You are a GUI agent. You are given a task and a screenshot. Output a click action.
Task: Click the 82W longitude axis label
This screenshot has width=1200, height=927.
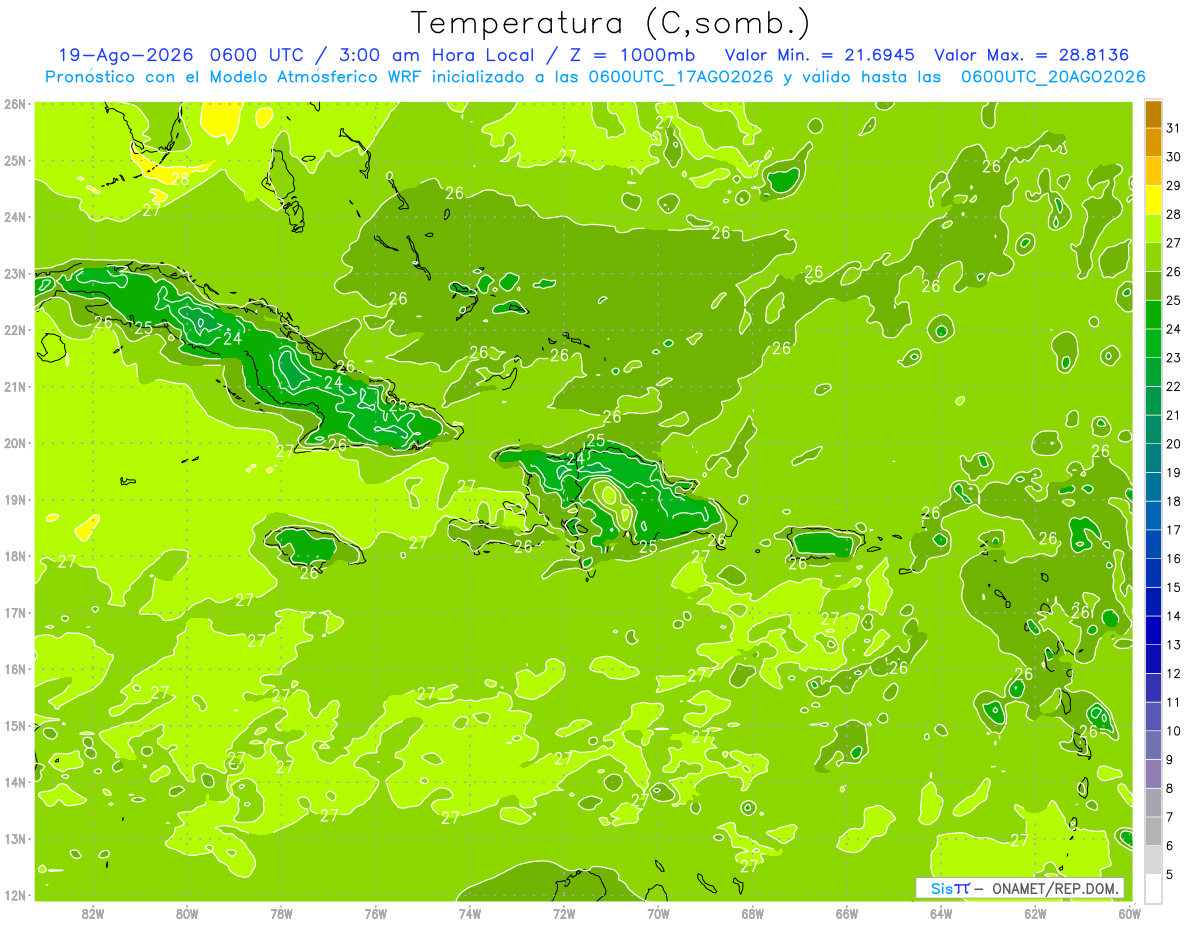click(x=93, y=913)
